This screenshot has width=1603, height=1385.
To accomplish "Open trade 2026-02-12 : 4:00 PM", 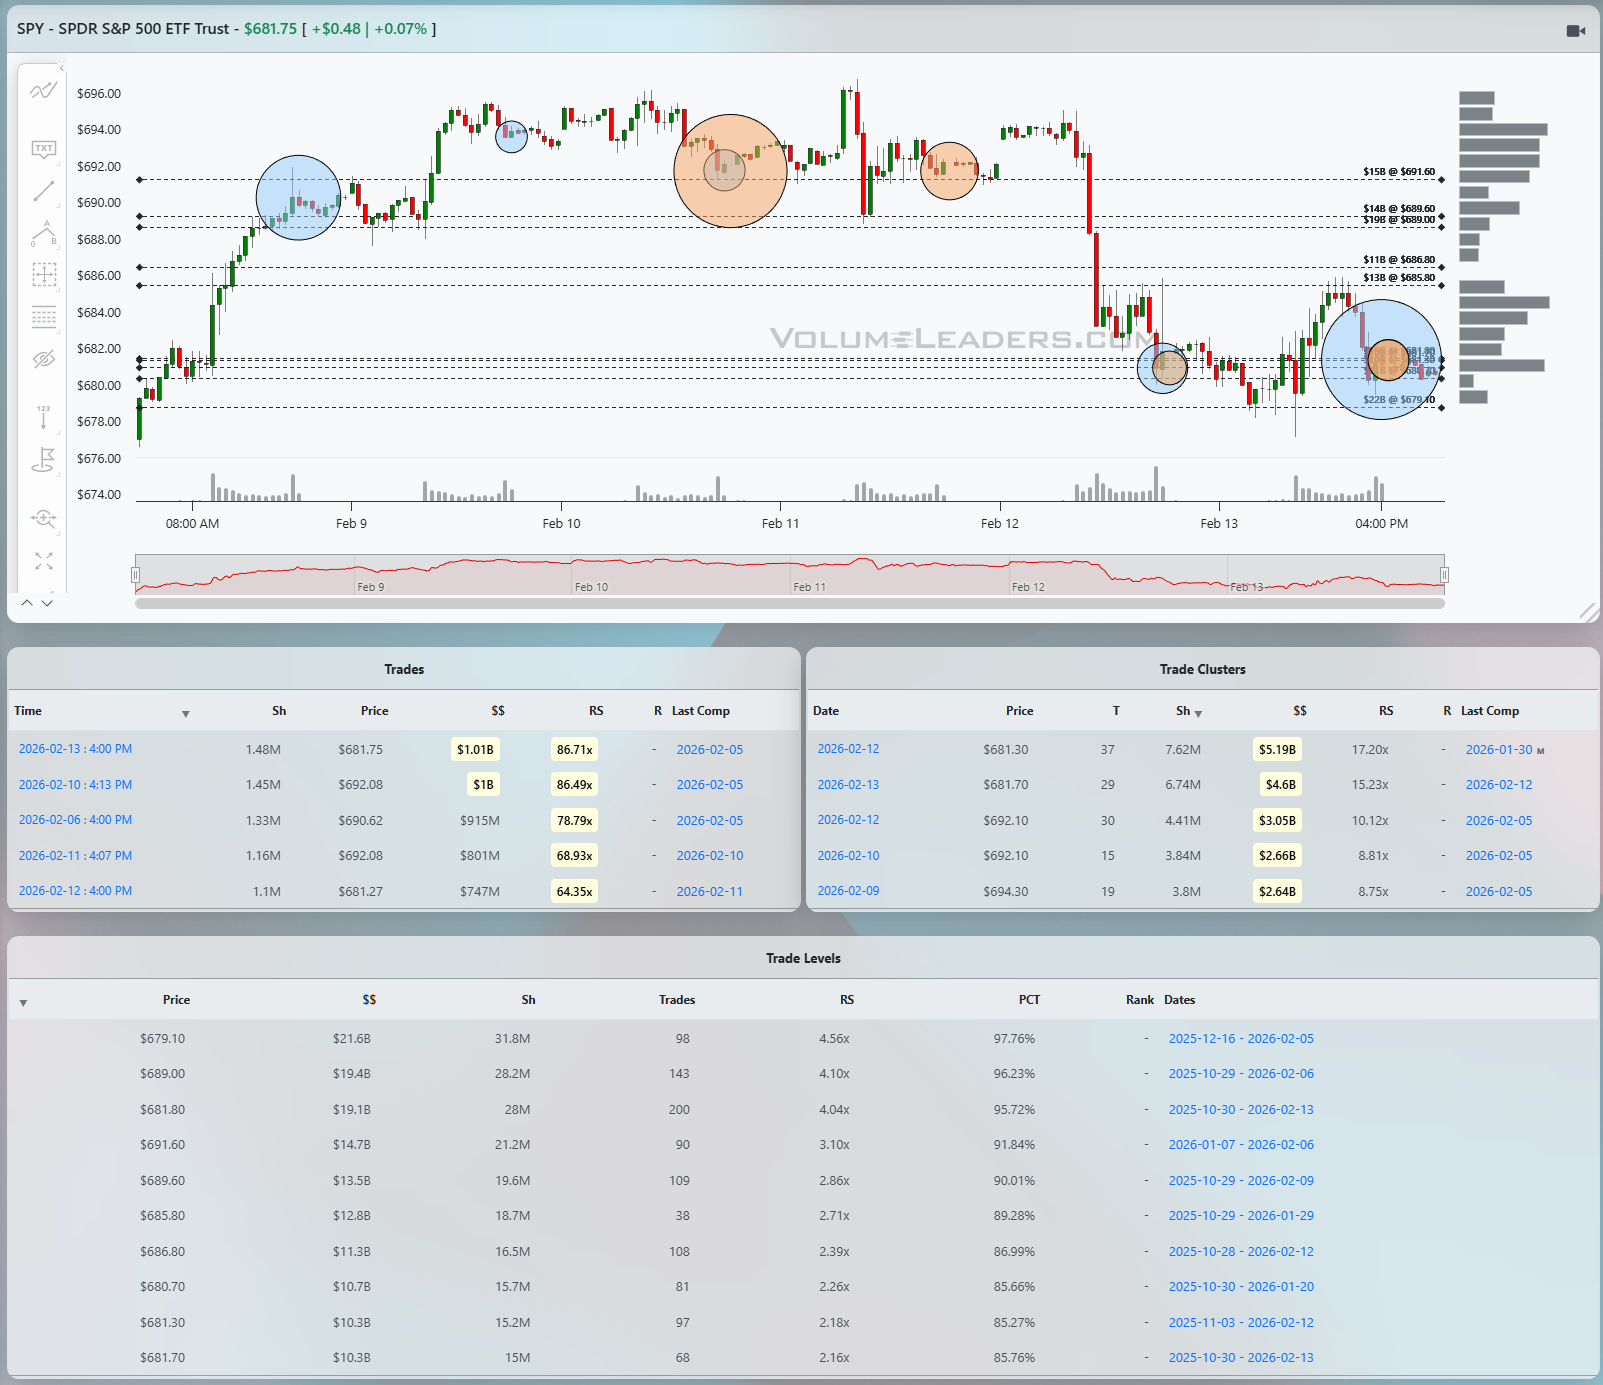I will click(75, 891).
